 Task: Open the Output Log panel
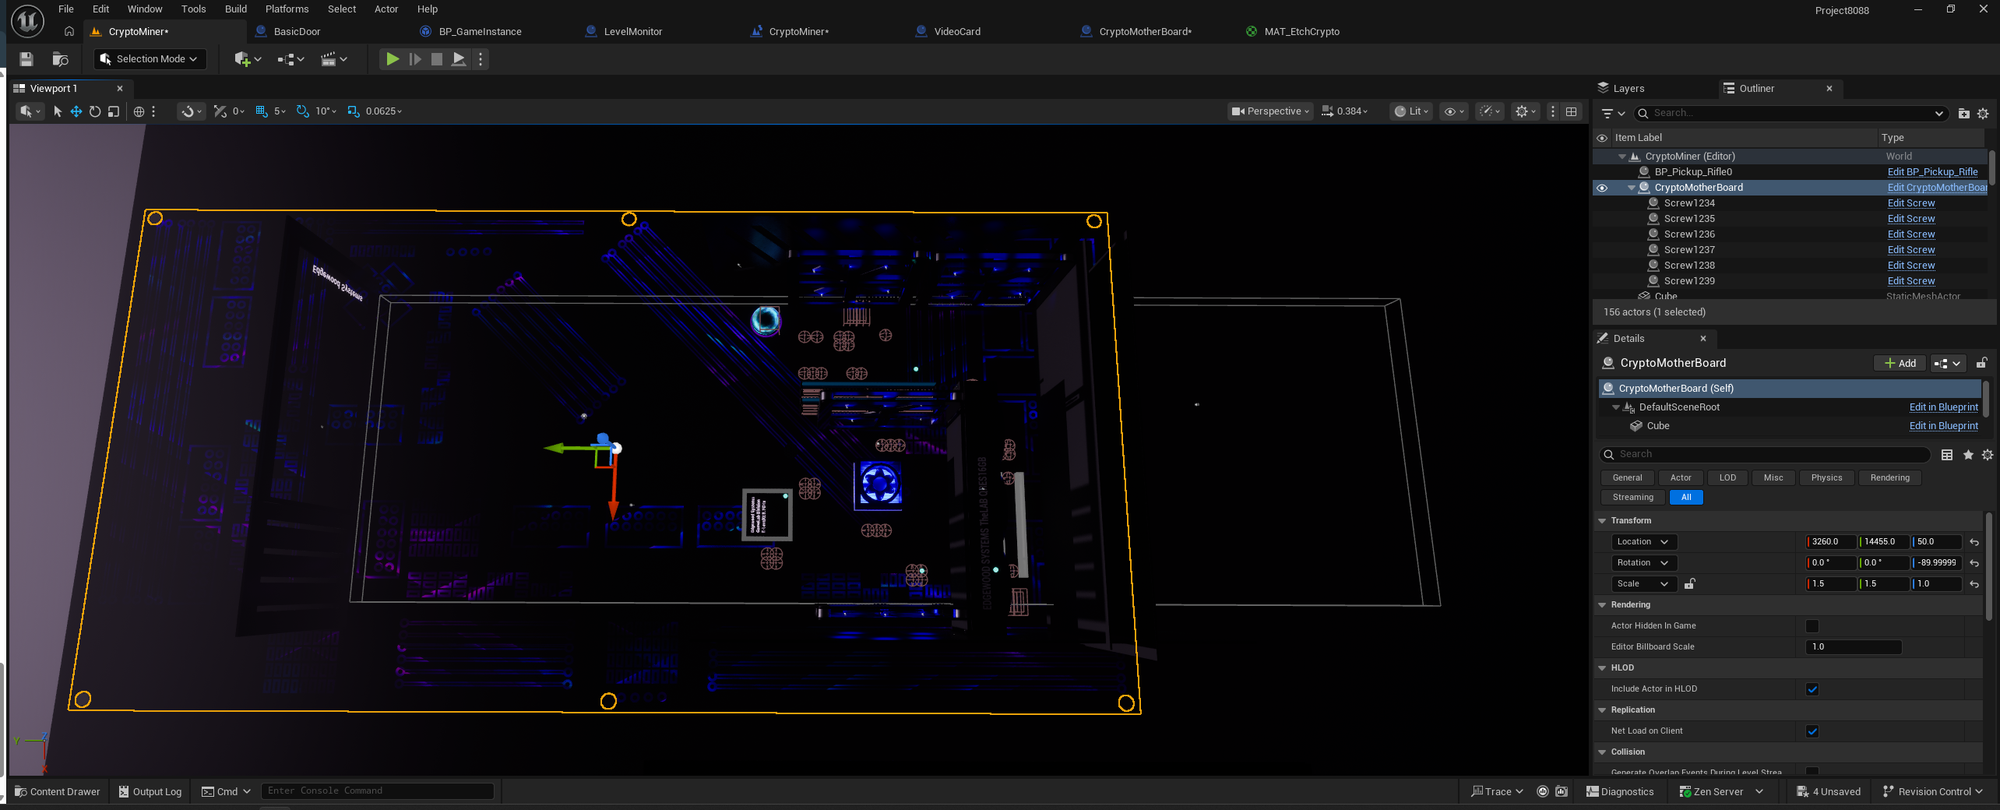click(150, 791)
